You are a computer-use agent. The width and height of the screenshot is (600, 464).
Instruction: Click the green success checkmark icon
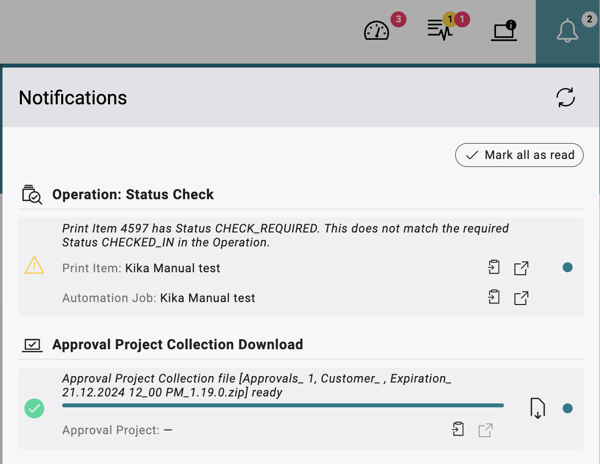point(34,408)
